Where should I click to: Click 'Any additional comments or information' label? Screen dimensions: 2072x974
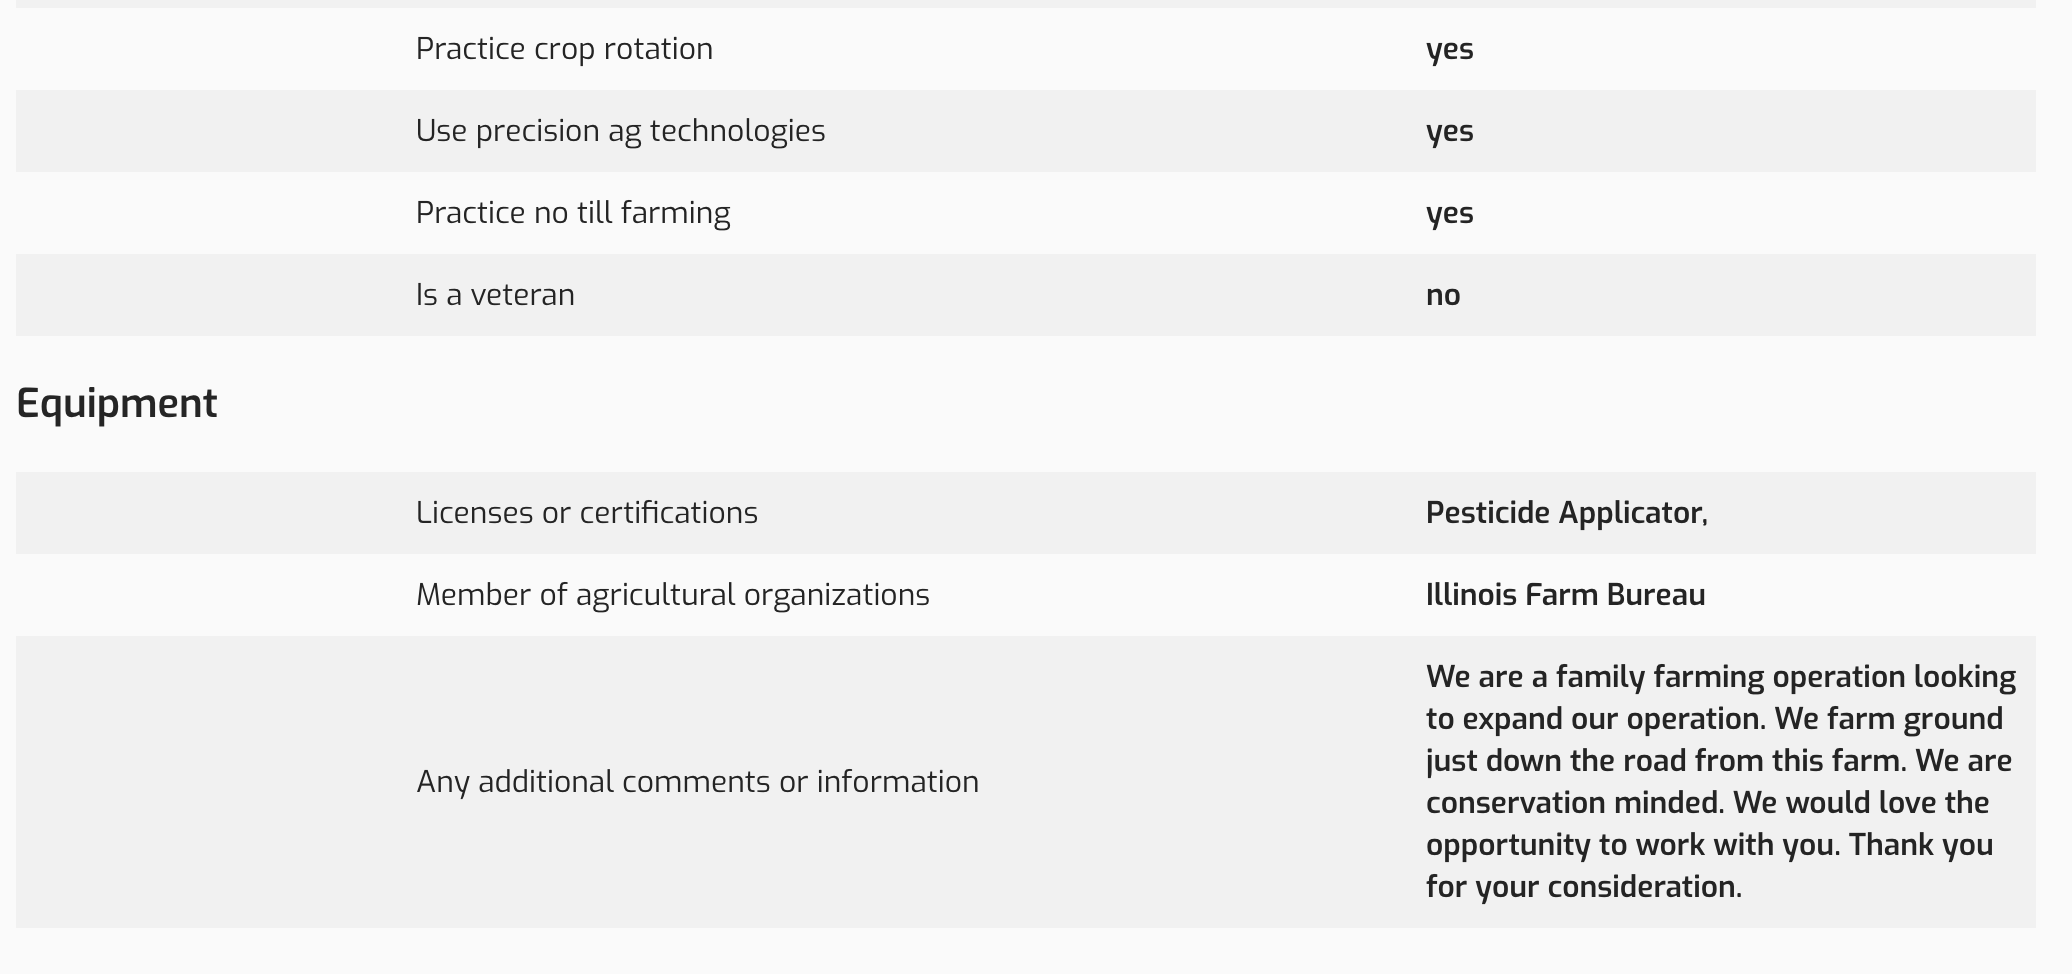coord(697,782)
